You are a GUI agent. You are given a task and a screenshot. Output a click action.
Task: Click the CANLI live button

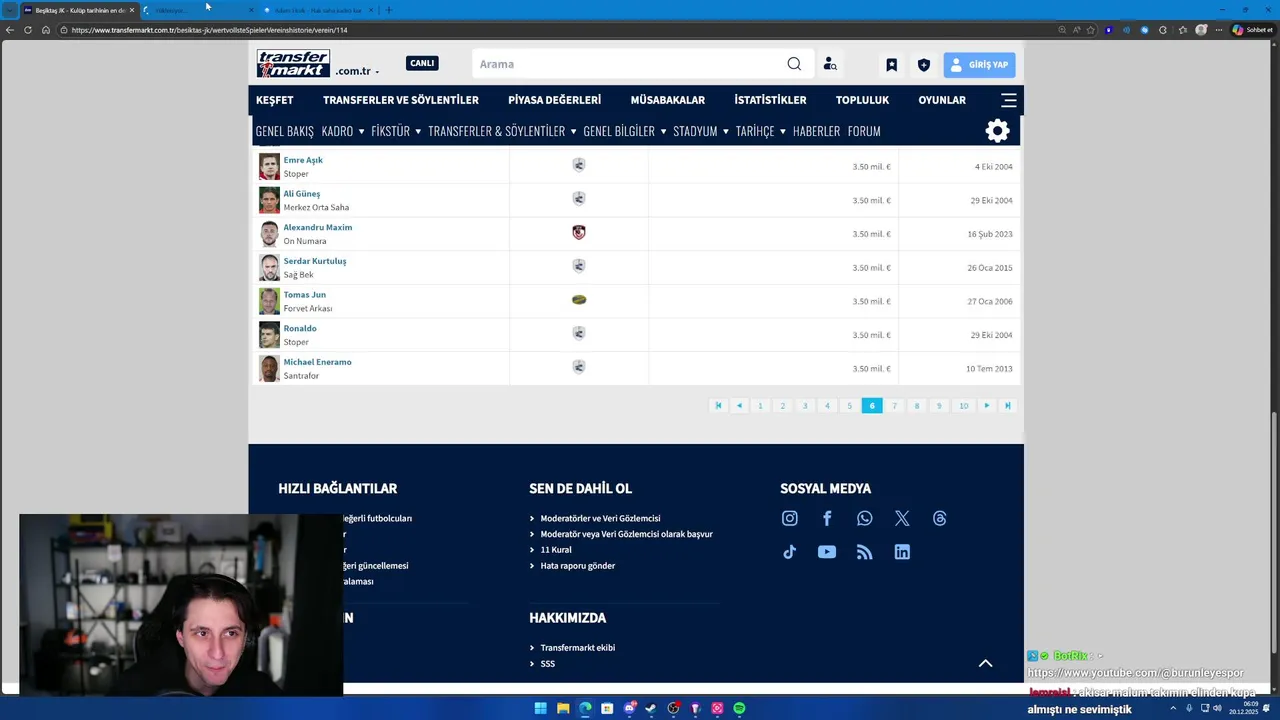coord(422,63)
